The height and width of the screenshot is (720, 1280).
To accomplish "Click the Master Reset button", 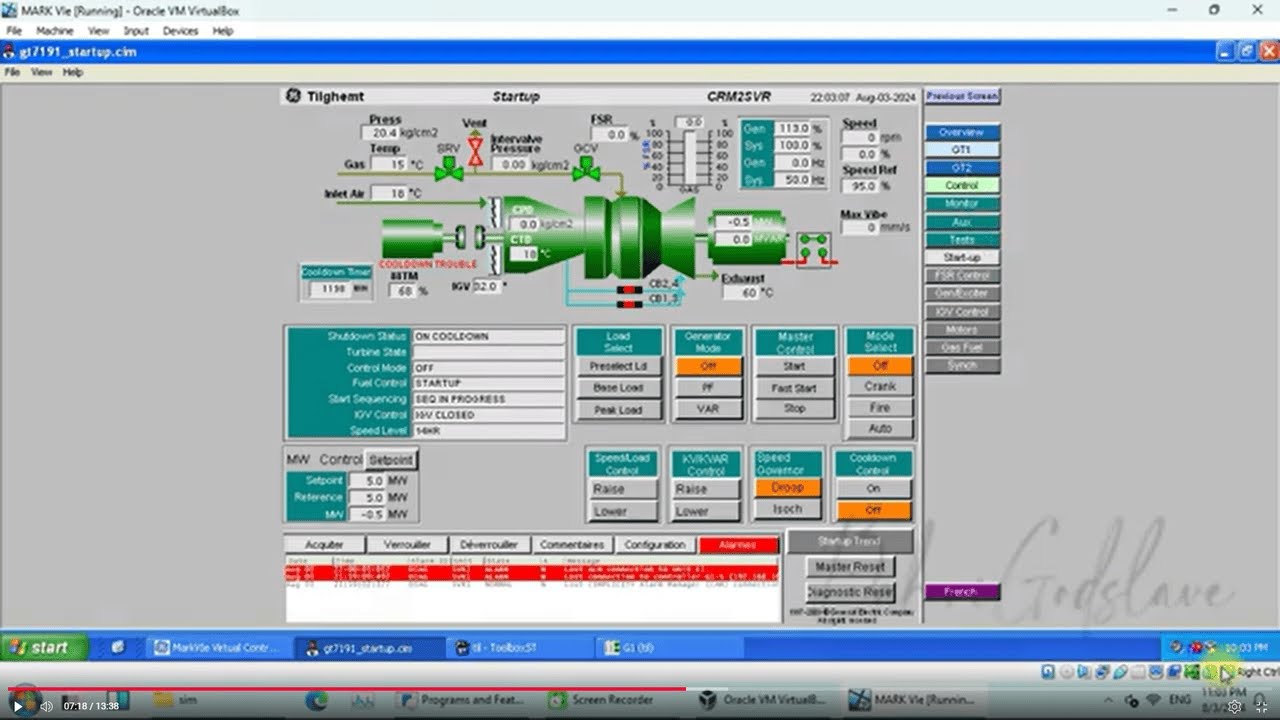I will [849, 567].
